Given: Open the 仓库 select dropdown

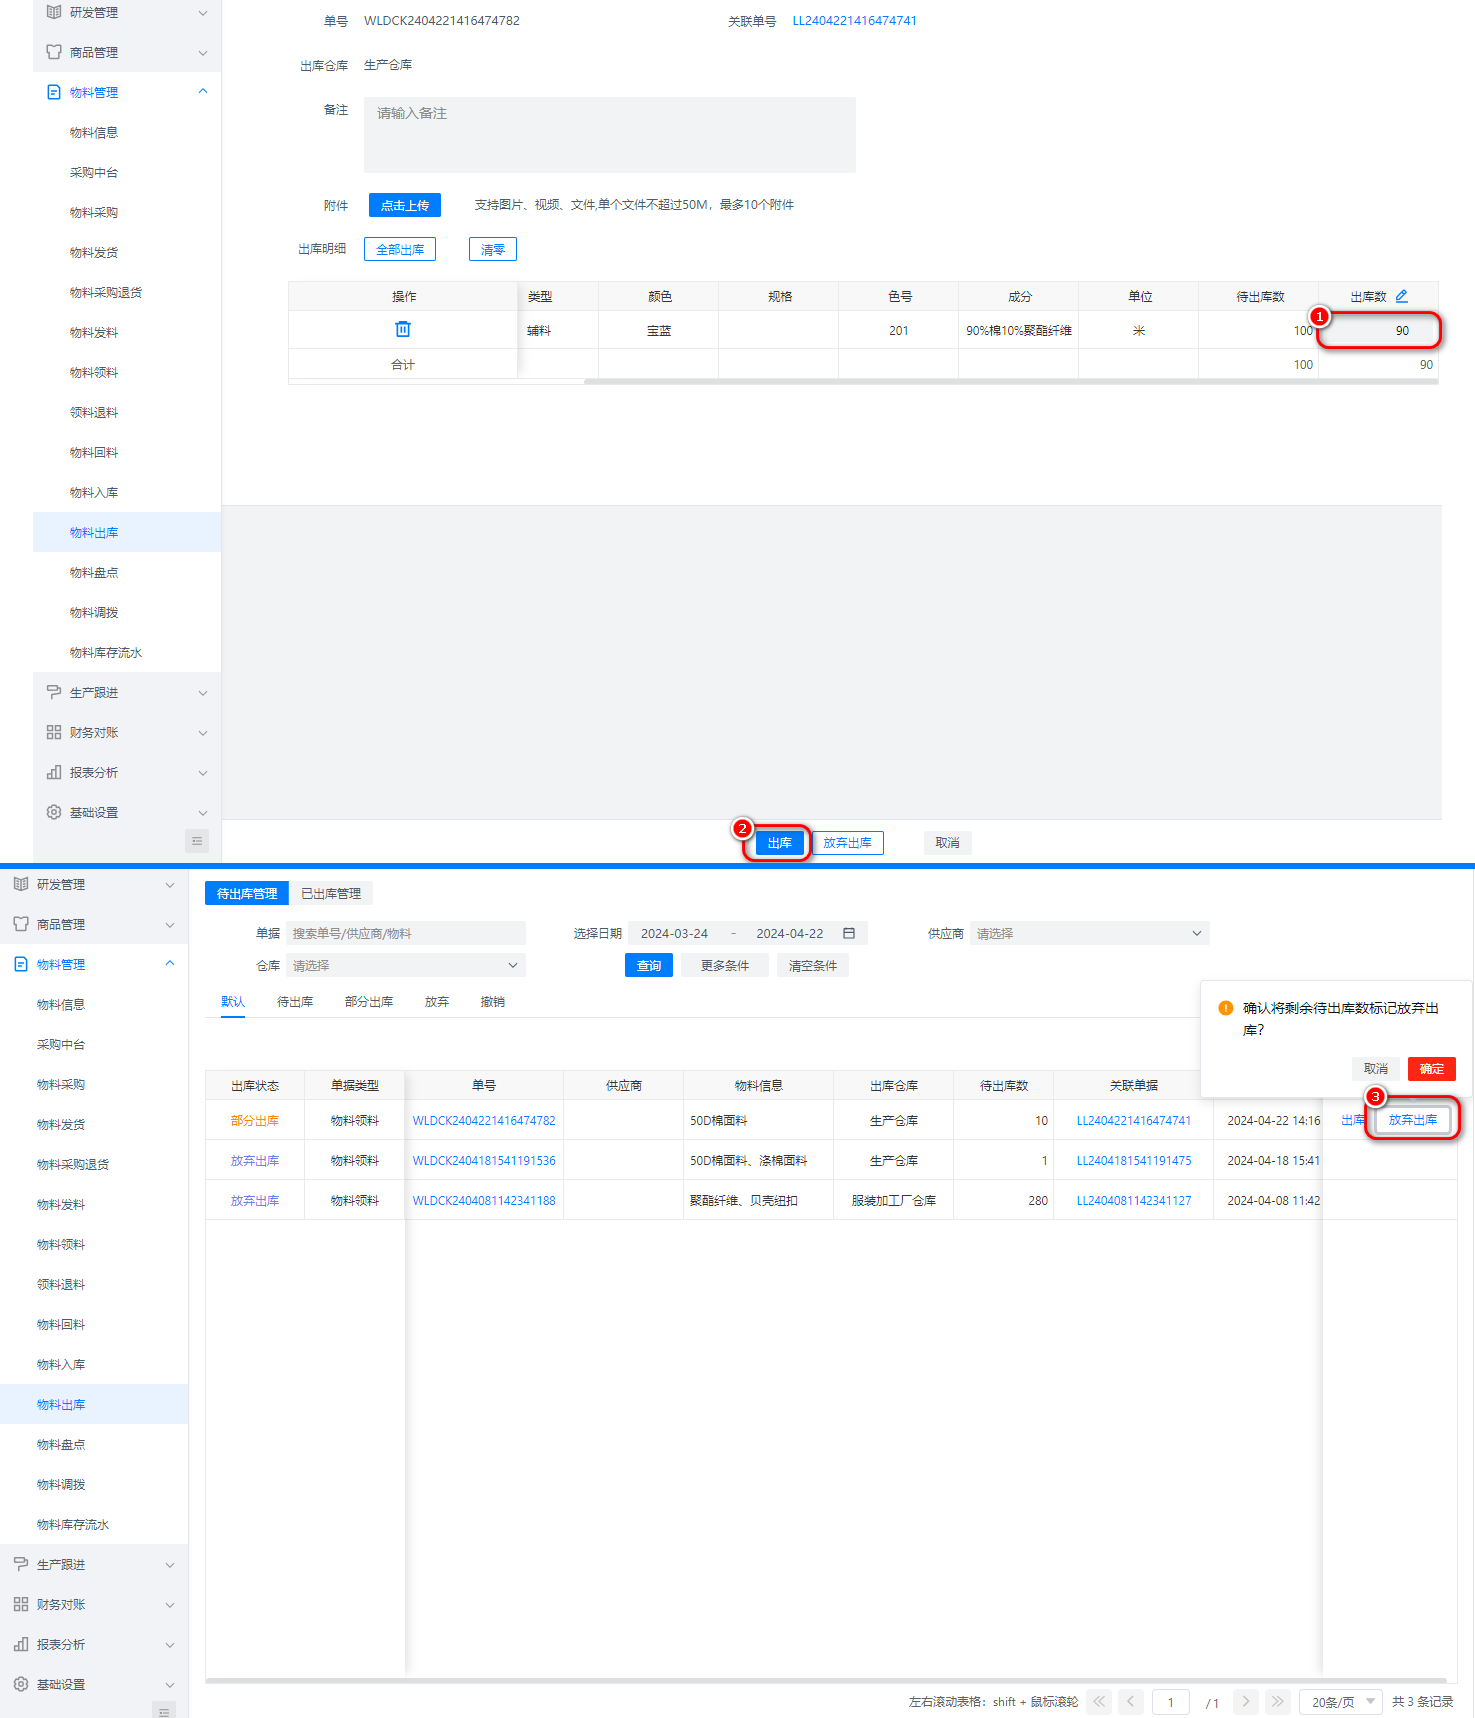Looking at the screenshot, I should (405, 965).
